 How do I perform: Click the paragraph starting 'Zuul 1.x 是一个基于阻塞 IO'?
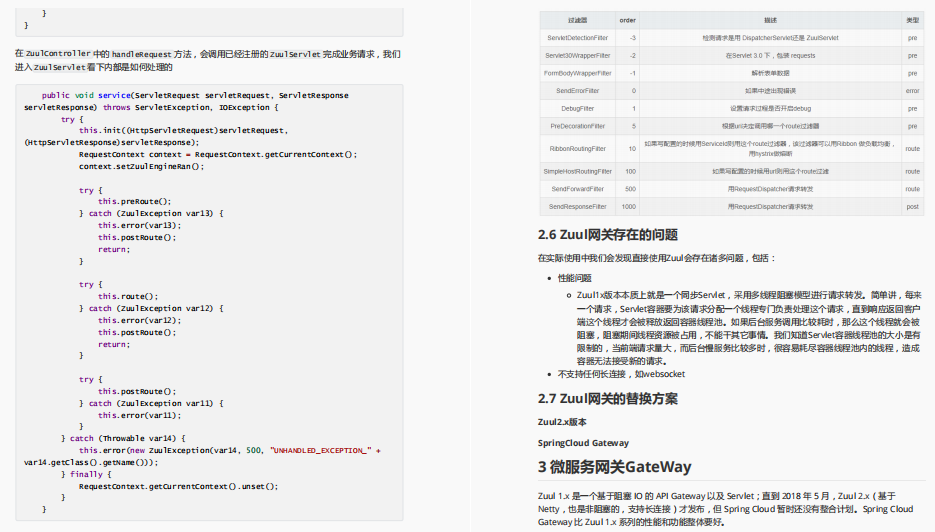point(725,509)
